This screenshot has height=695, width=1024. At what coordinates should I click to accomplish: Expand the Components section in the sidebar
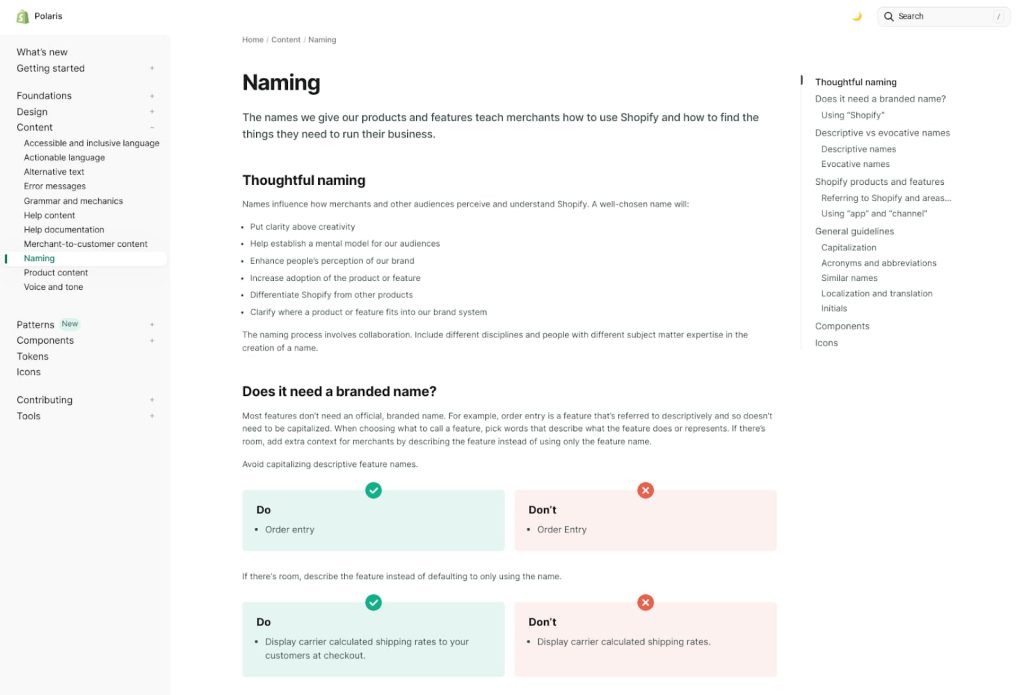coord(151,340)
